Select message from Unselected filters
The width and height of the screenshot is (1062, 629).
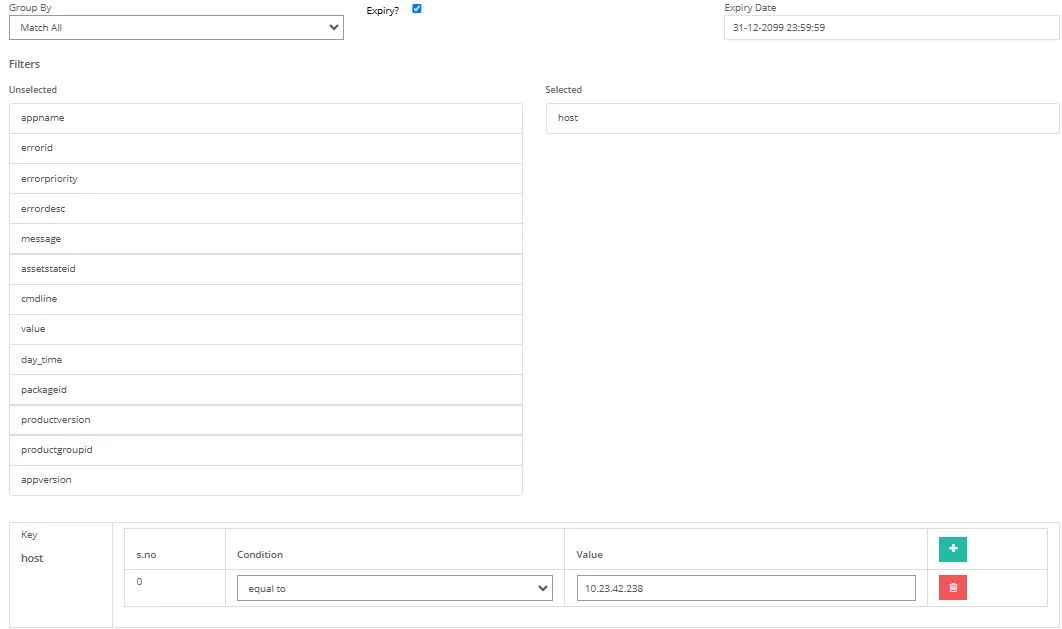[x=265, y=239]
